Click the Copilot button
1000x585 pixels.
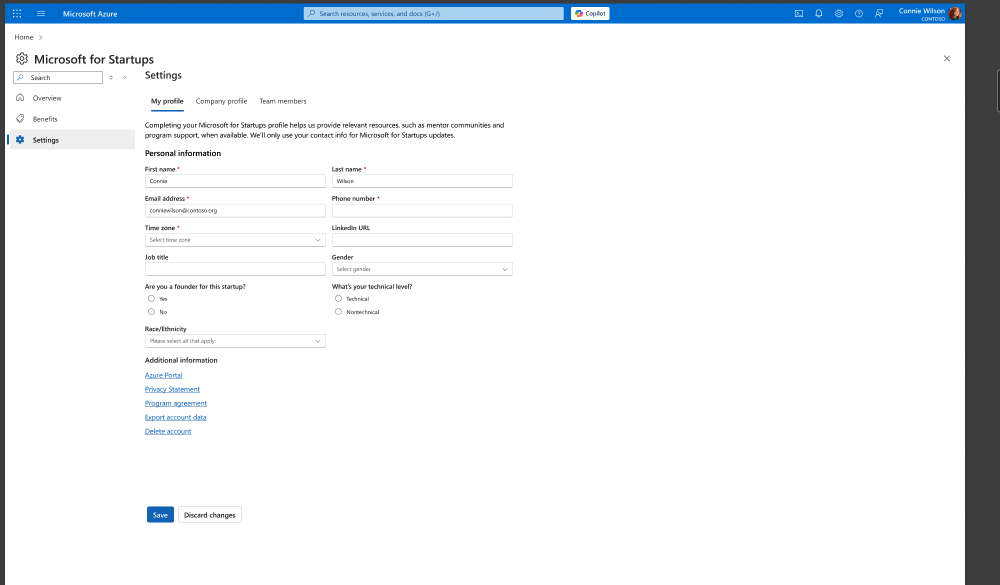pos(590,13)
